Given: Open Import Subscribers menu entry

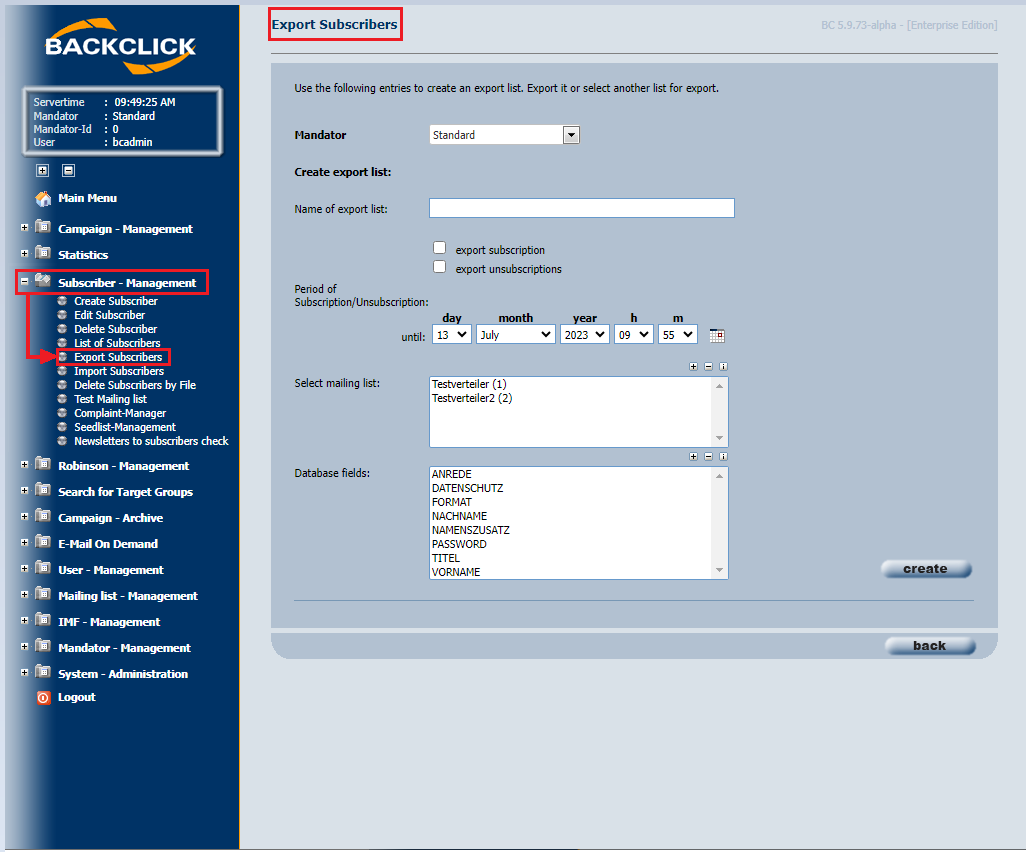Looking at the screenshot, I should (x=118, y=371).
